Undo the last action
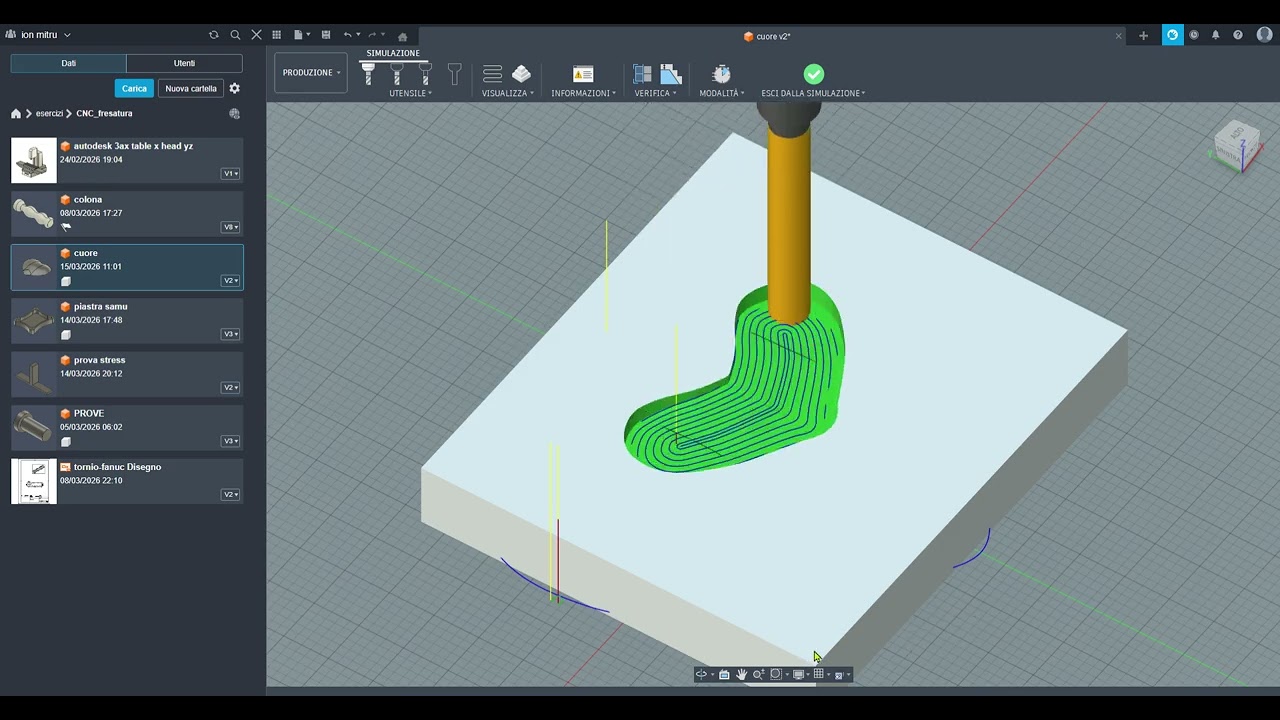Image resolution: width=1280 pixels, height=720 pixels. (x=347, y=35)
